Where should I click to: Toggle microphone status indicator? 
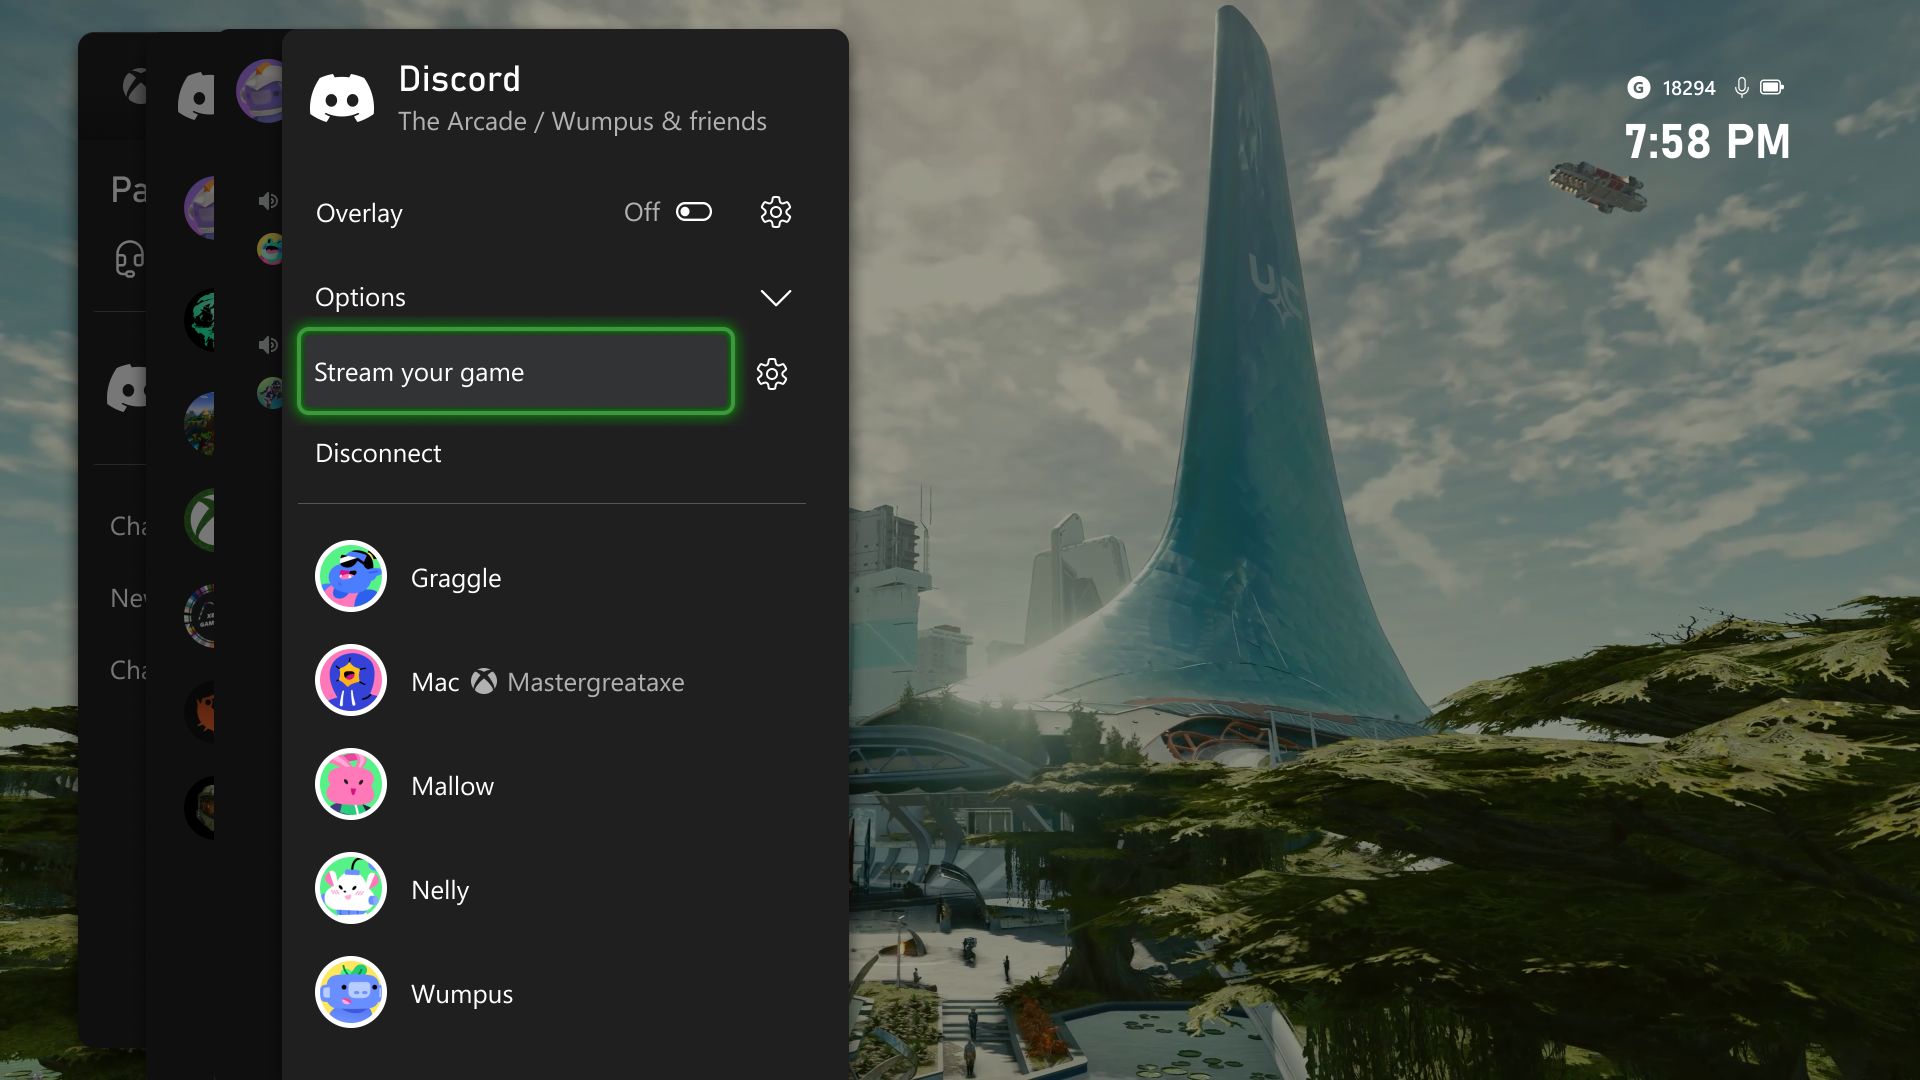click(1742, 86)
